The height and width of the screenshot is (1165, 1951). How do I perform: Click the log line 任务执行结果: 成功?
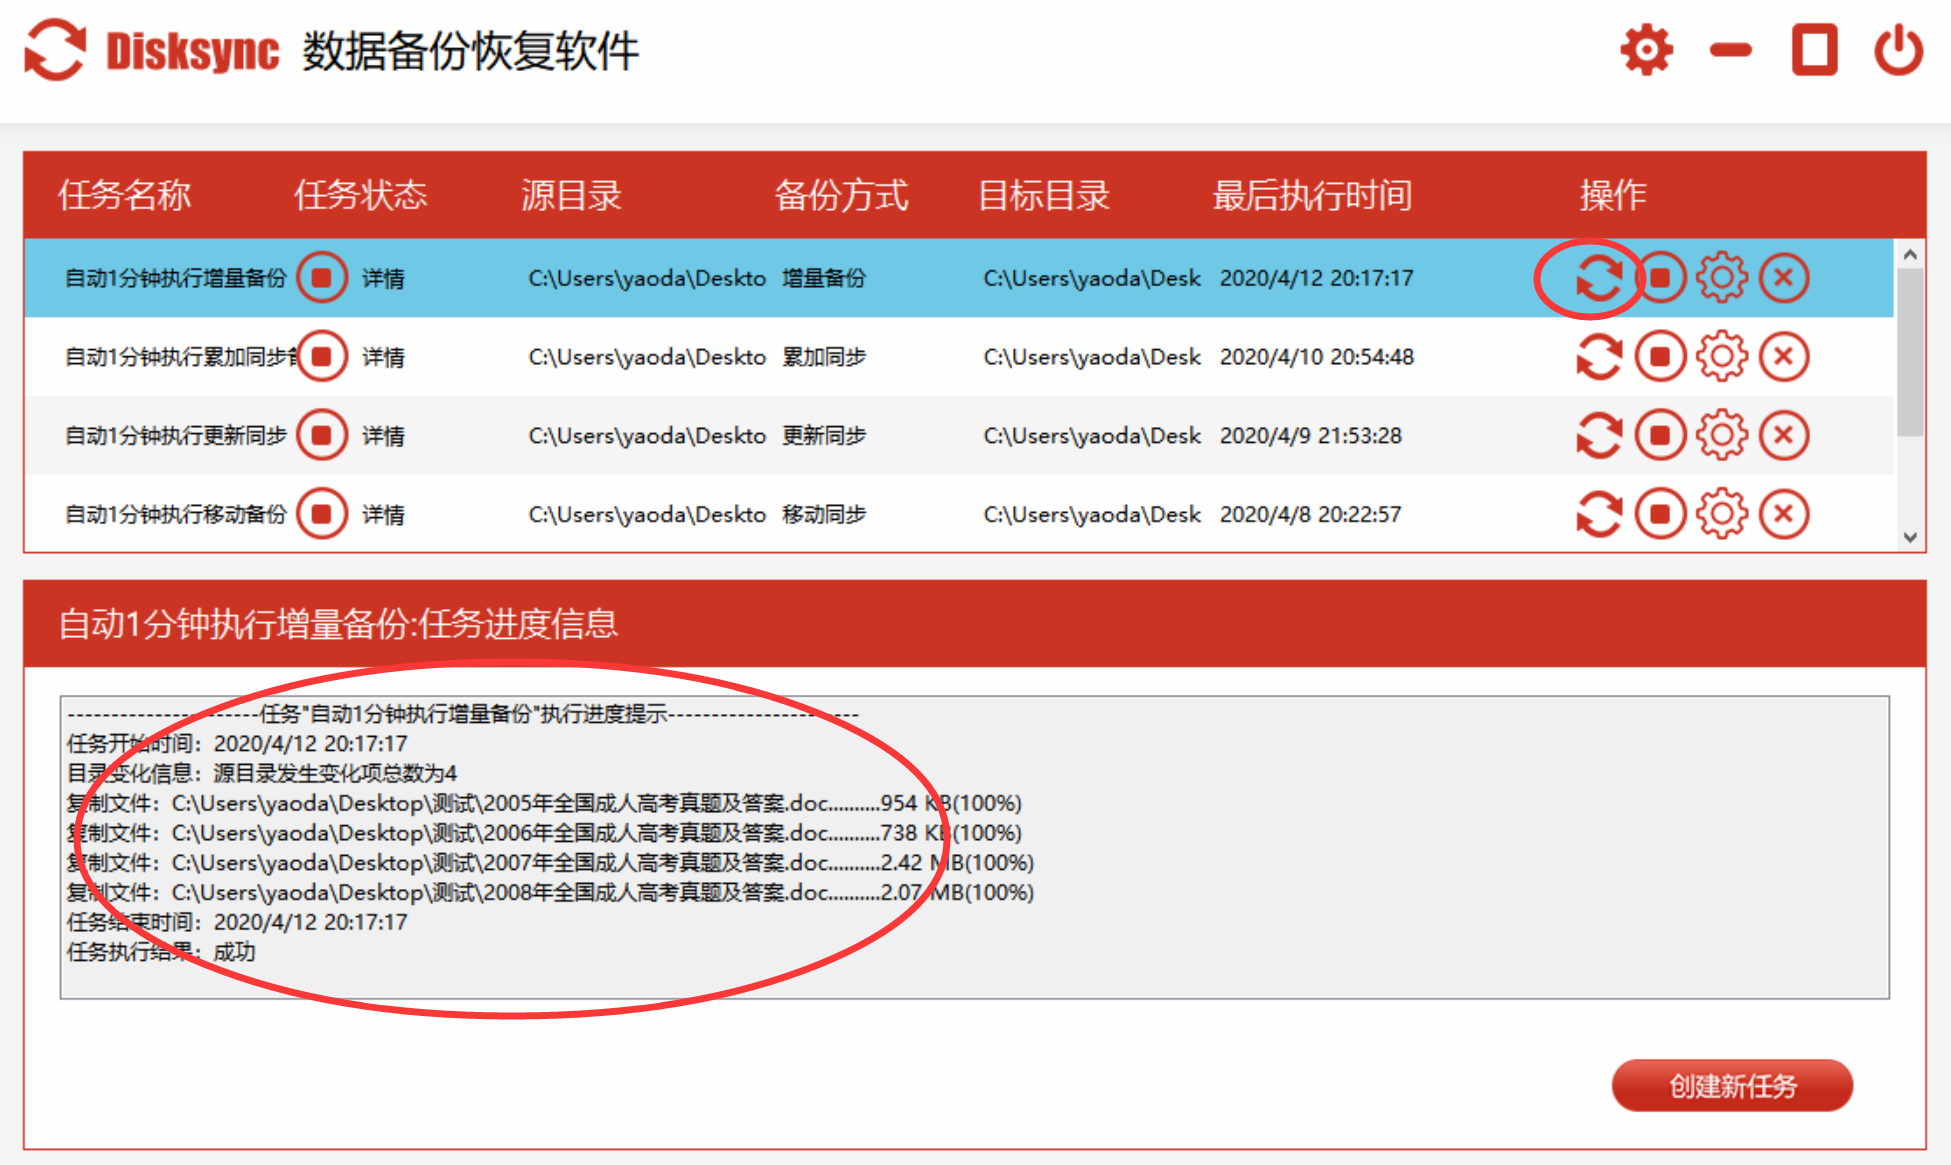pos(161,952)
